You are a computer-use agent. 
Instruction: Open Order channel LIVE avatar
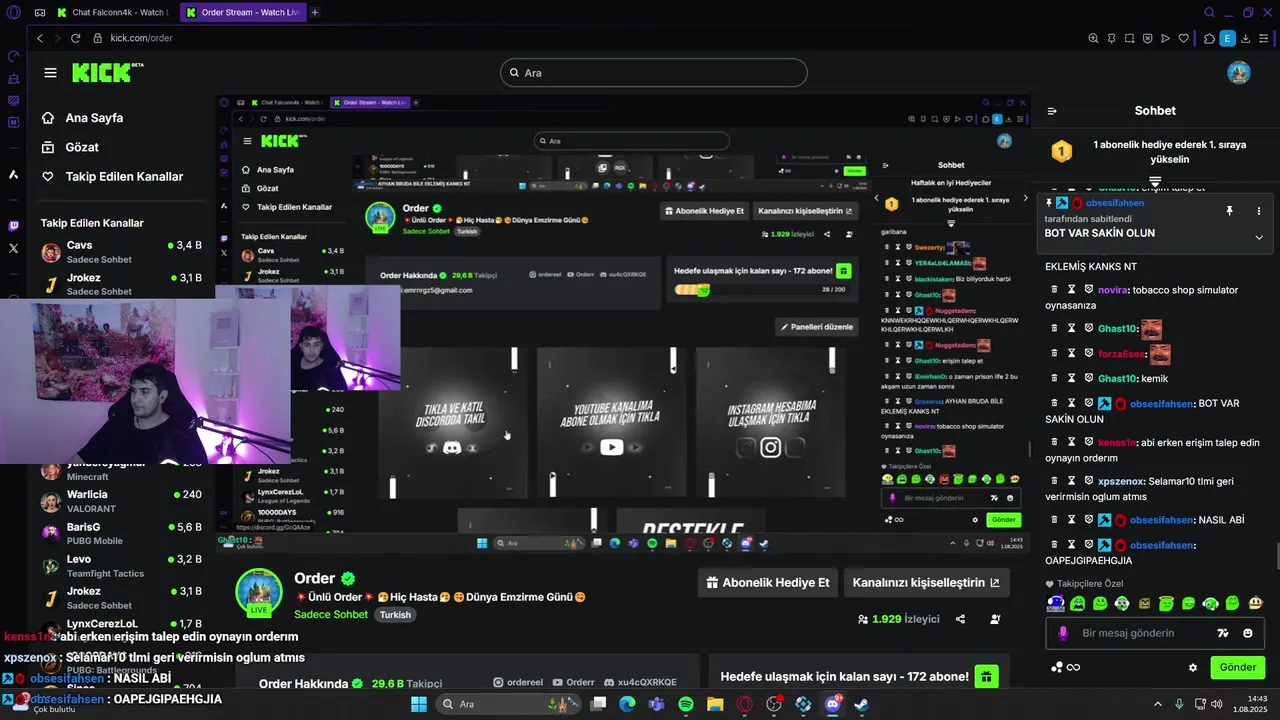pos(259,591)
